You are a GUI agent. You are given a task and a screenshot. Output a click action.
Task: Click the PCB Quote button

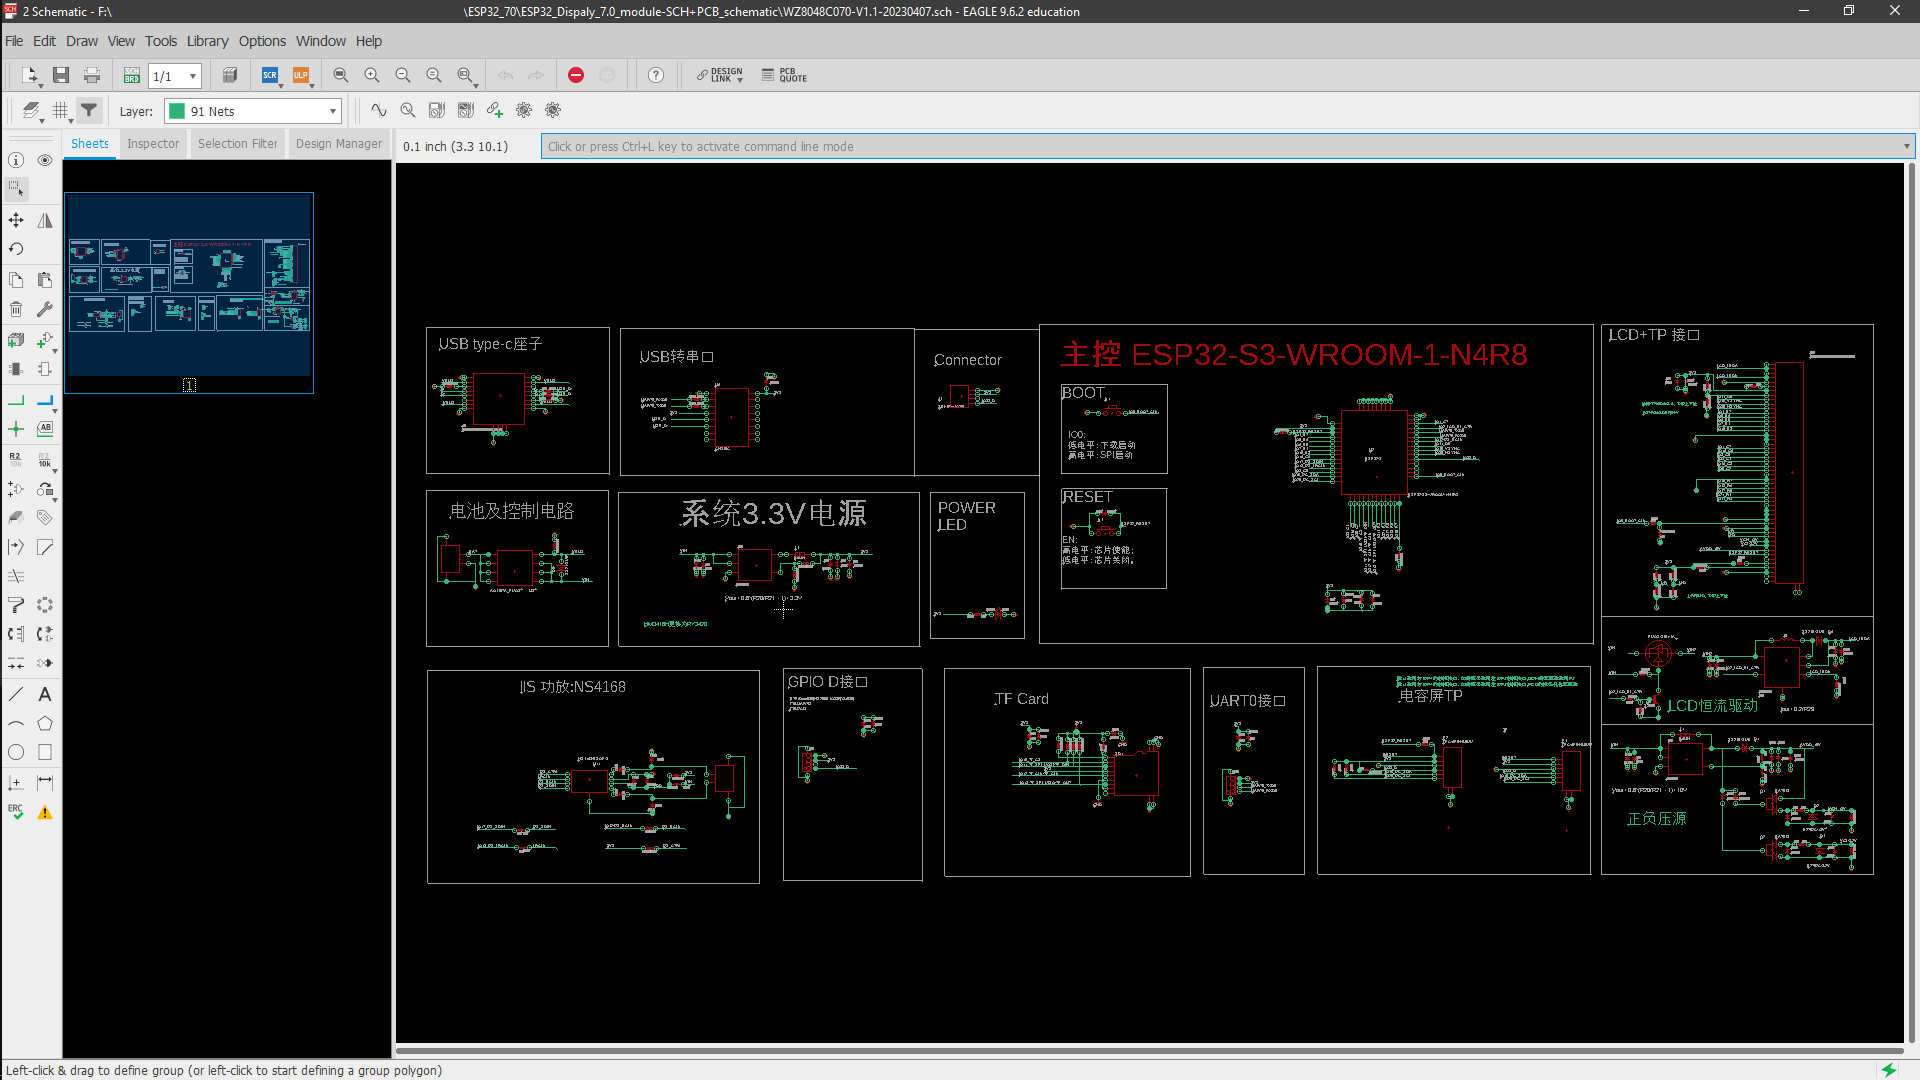click(x=785, y=76)
